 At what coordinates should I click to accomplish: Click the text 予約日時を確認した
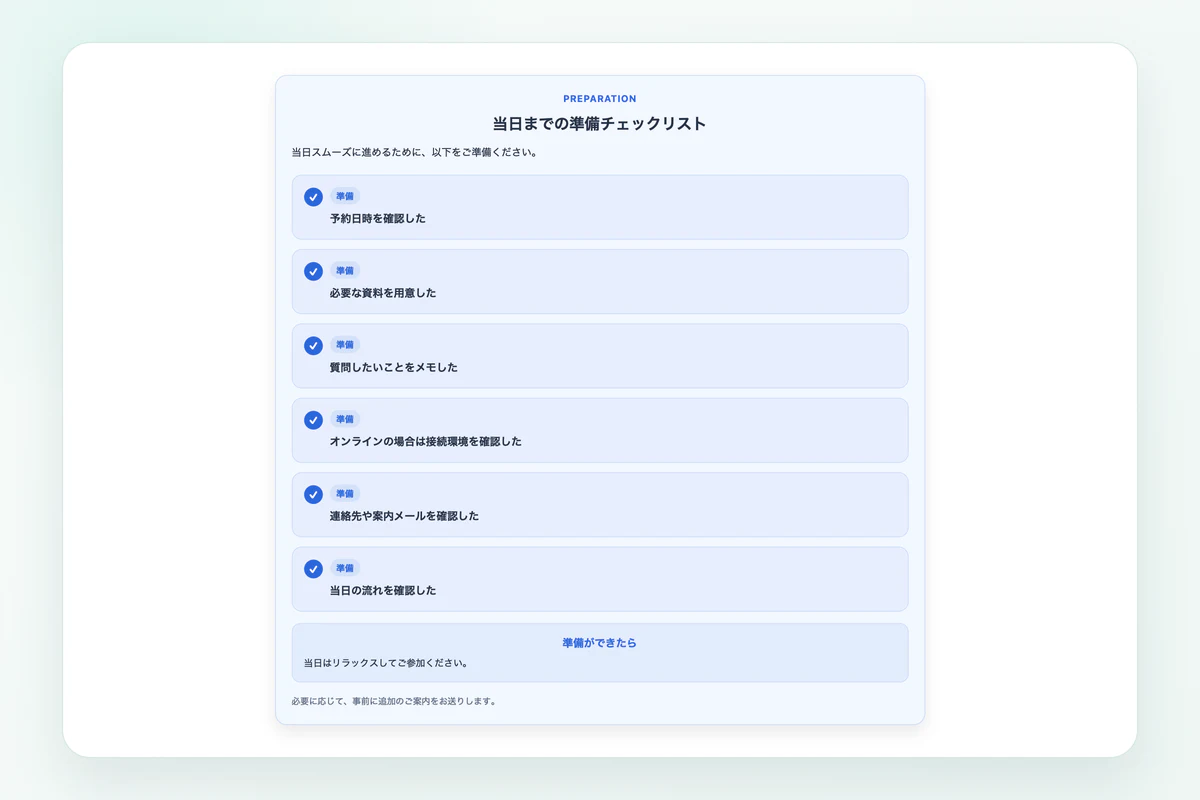coord(378,218)
